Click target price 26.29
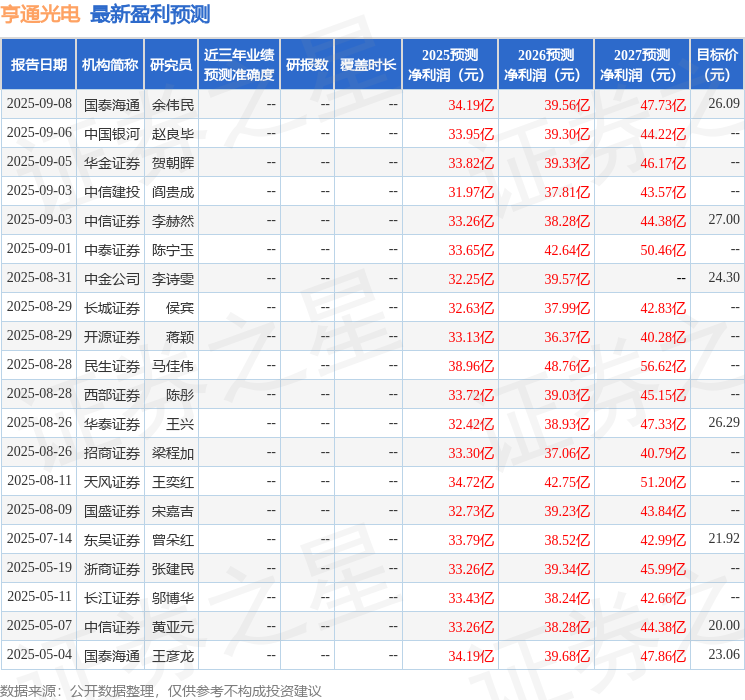This screenshot has width=745, height=700. tap(724, 422)
